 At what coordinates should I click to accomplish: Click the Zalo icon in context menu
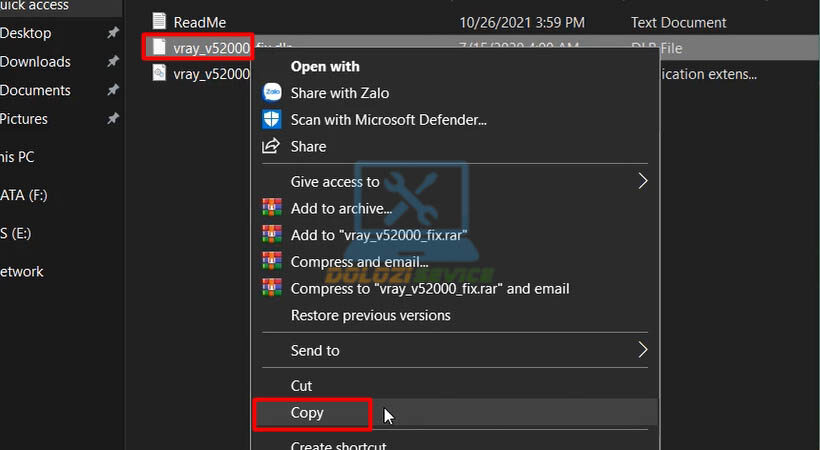tap(271, 93)
